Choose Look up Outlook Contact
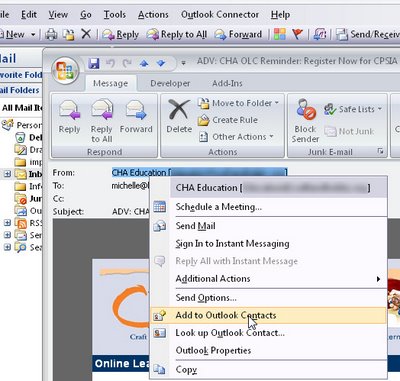 269,333
